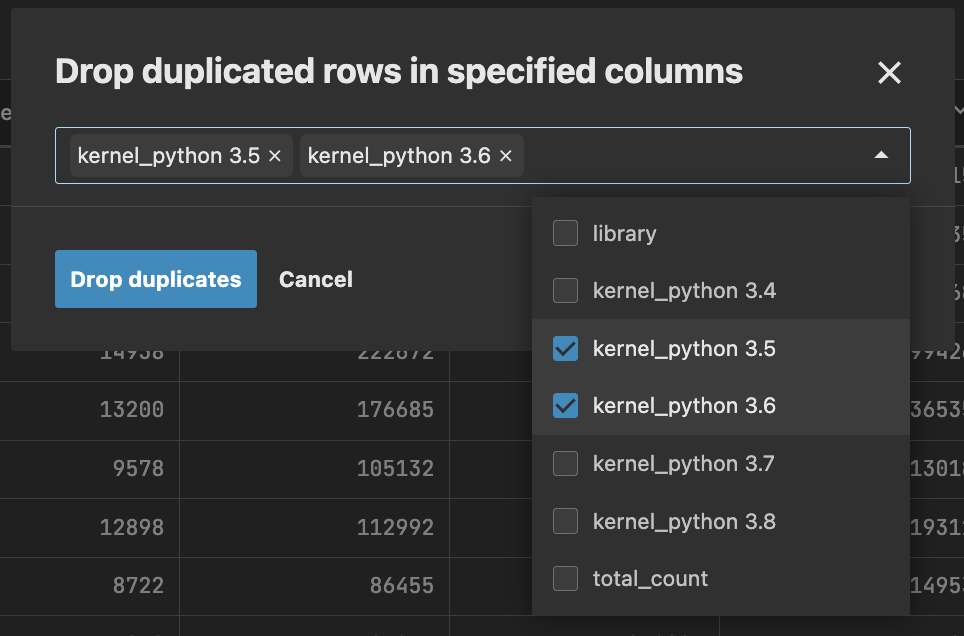
Task: Click the Drop duplicates button
Action: point(156,279)
